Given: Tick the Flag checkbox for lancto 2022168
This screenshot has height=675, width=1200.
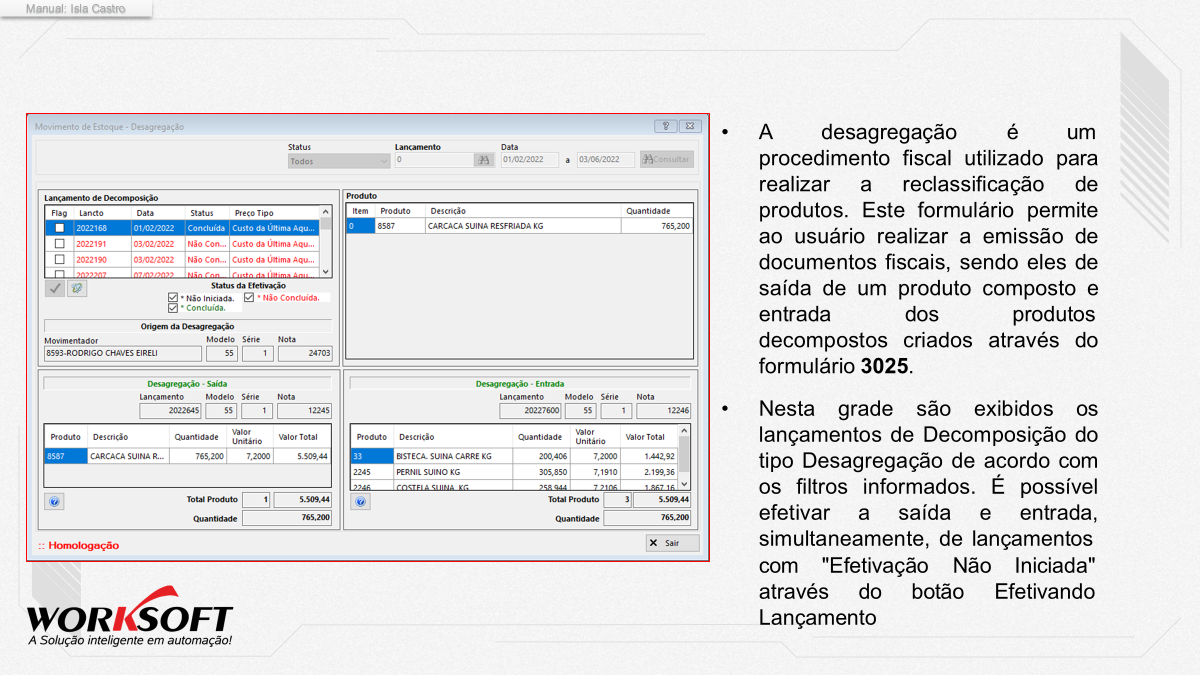Looking at the screenshot, I should (x=59, y=228).
